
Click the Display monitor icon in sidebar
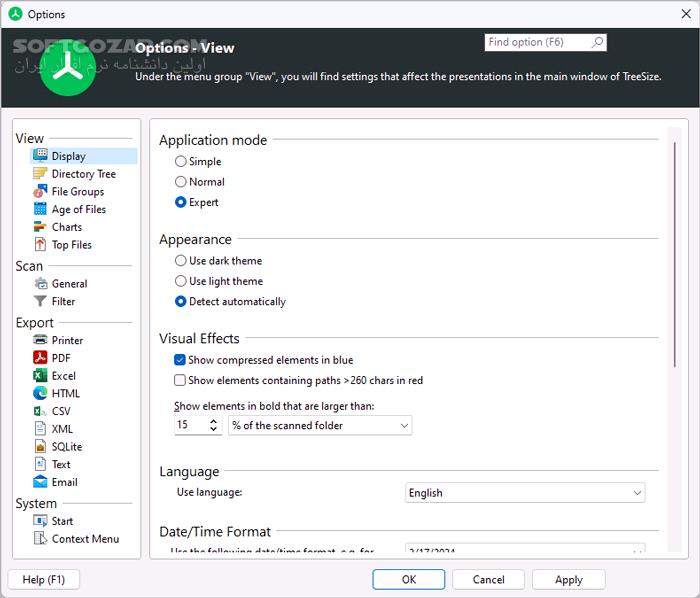point(40,156)
